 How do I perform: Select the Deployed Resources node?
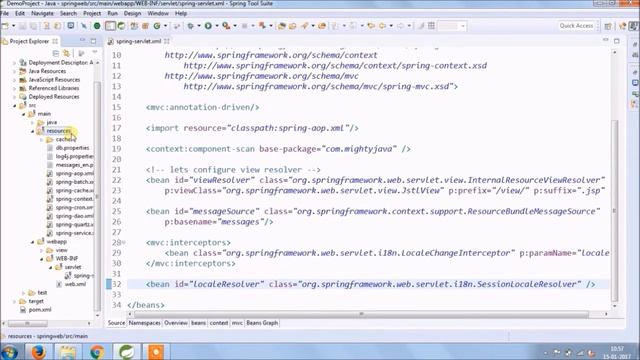53,97
